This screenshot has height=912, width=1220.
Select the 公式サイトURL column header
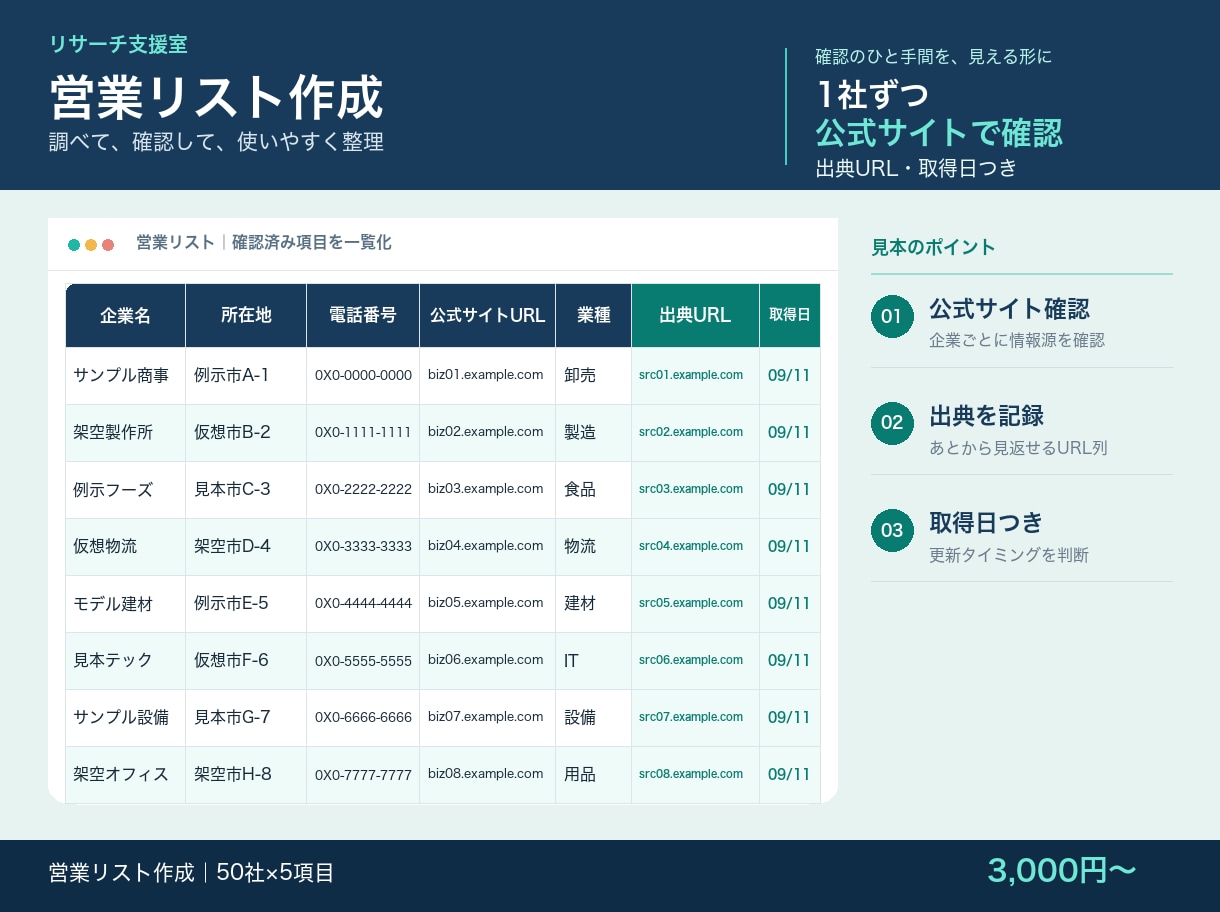click(x=488, y=316)
